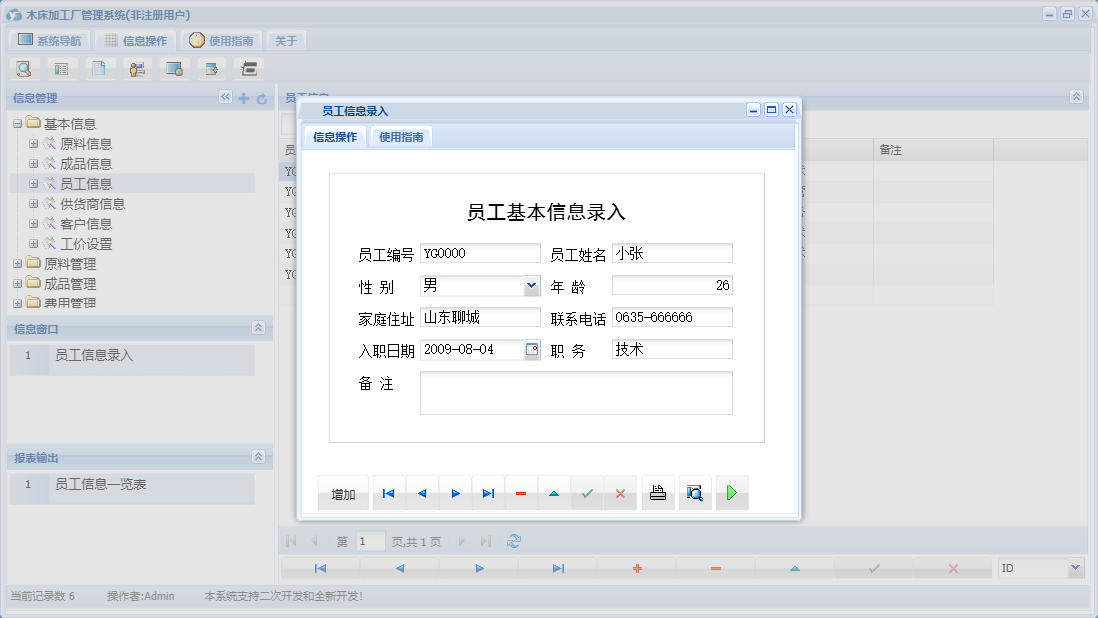Click the print icon in the entry dialog
1098x618 pixels.
point(657,492)
